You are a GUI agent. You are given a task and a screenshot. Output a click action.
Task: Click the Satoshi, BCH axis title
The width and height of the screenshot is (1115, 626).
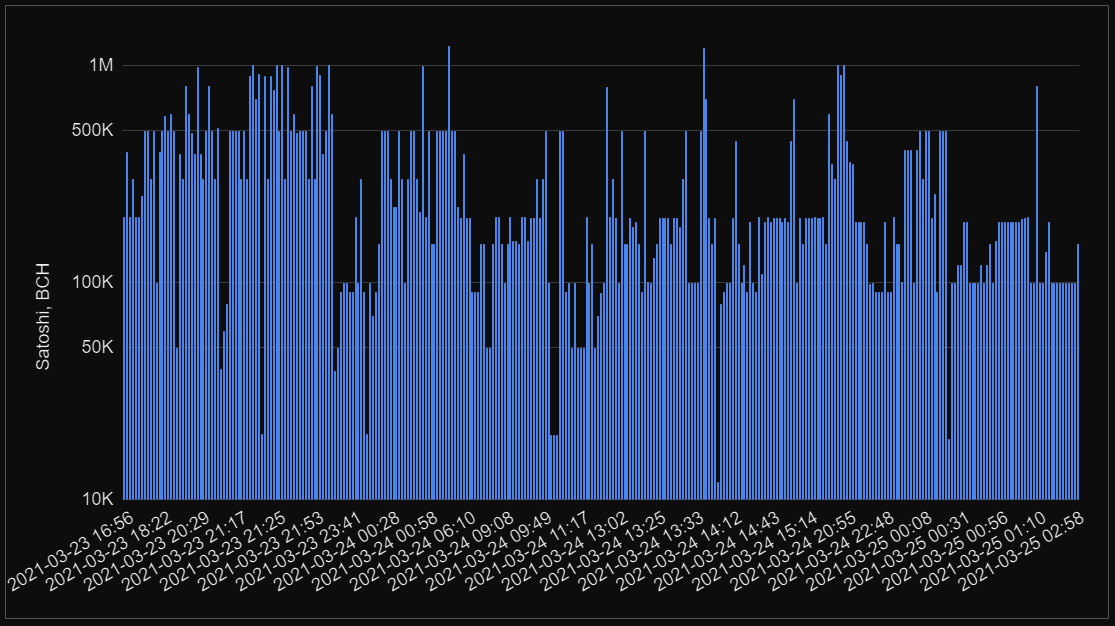(x=43, y=316)
